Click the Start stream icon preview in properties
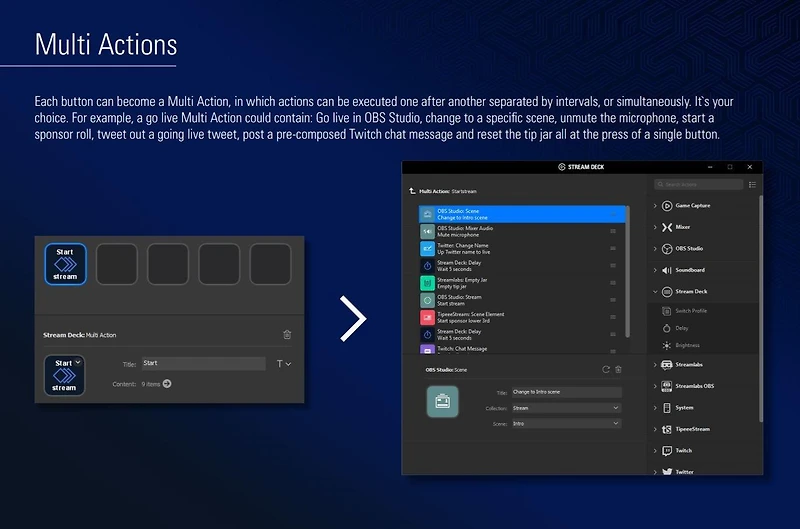The height and width of the screenshot is (529, 800). coord(64,375)
